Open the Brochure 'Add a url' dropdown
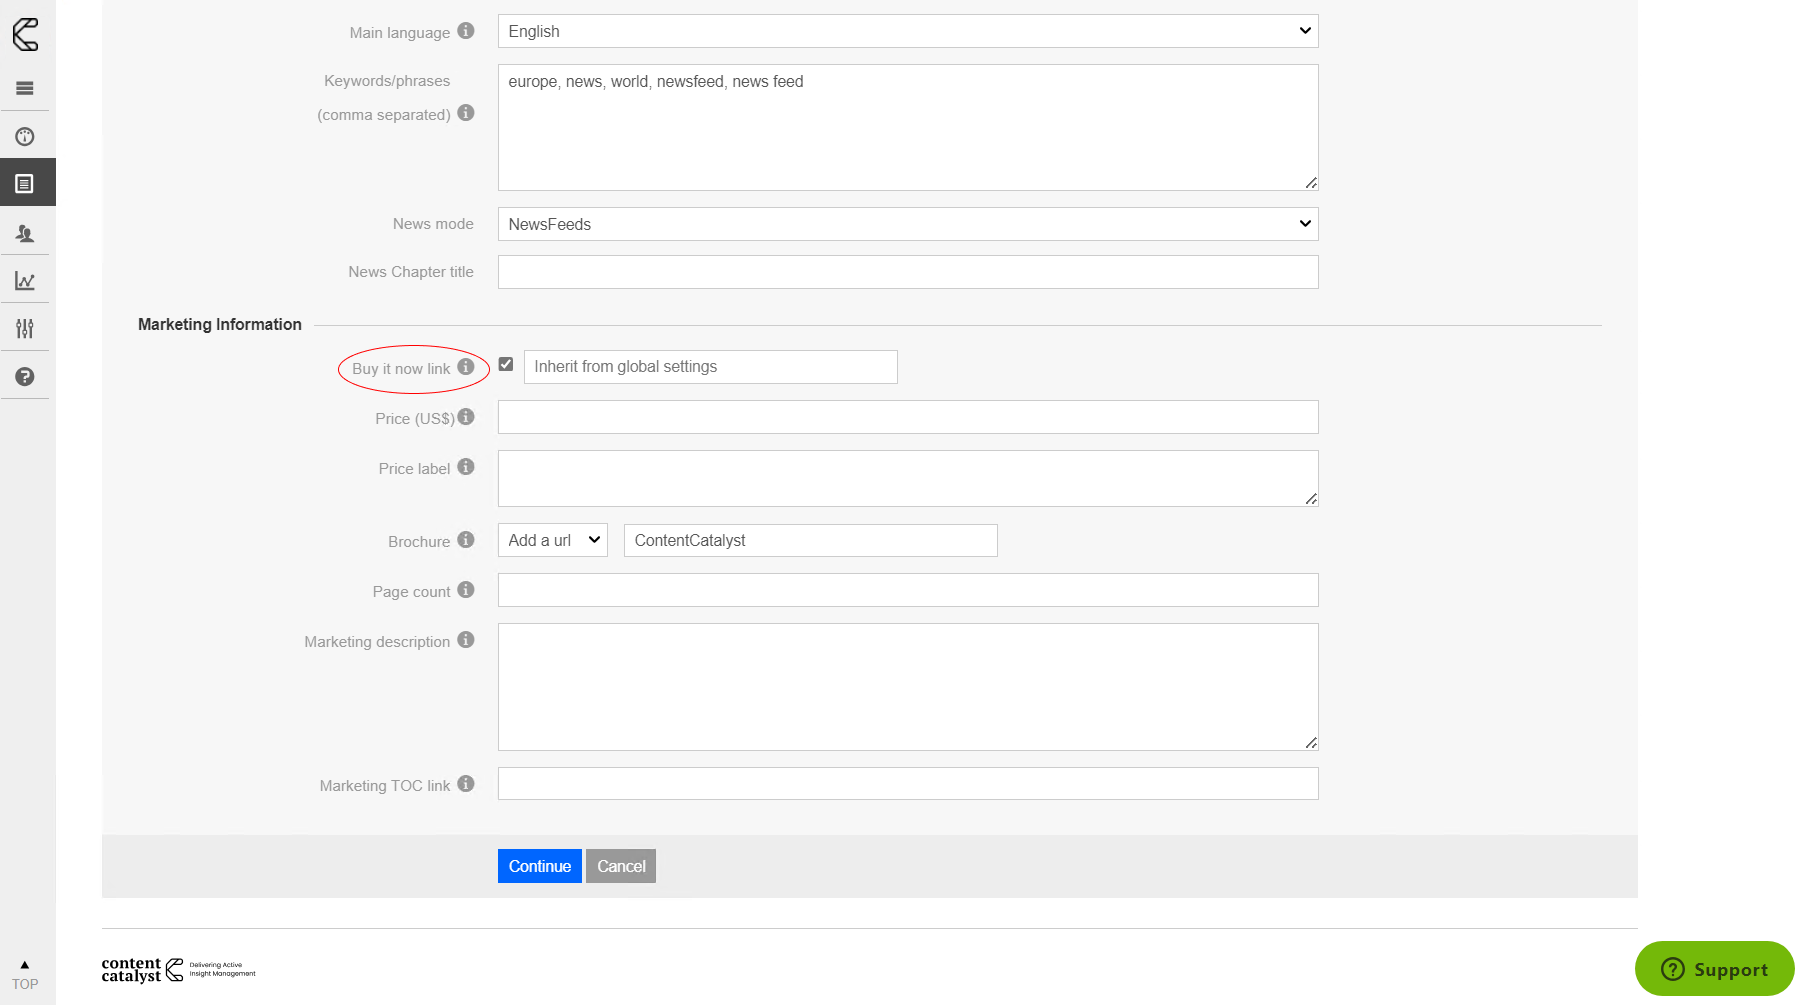 click(x=552, y=540)
